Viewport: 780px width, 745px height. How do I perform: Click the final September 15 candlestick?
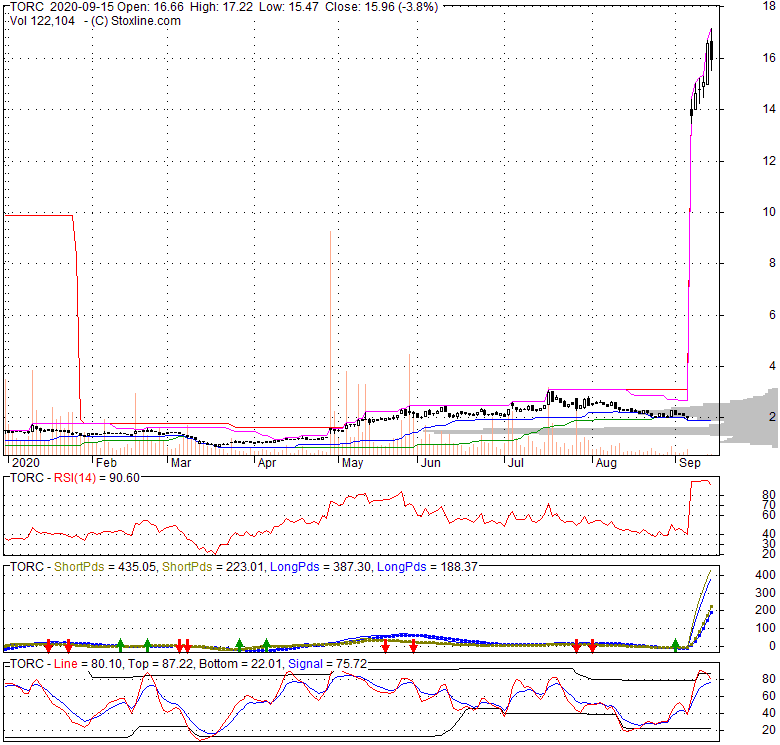tap(711, 50)
